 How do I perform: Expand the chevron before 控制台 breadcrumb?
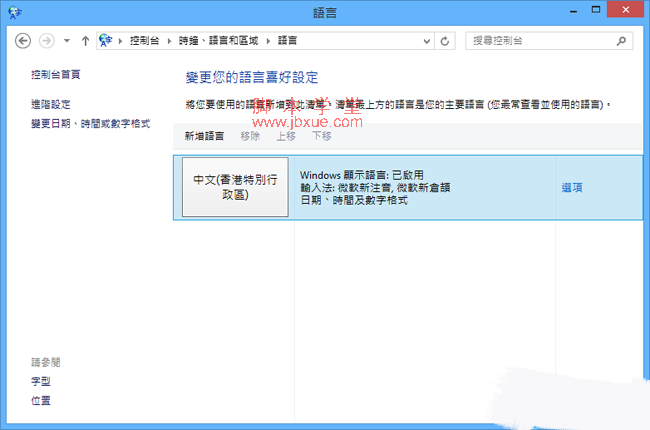click(x=120, y=41)
